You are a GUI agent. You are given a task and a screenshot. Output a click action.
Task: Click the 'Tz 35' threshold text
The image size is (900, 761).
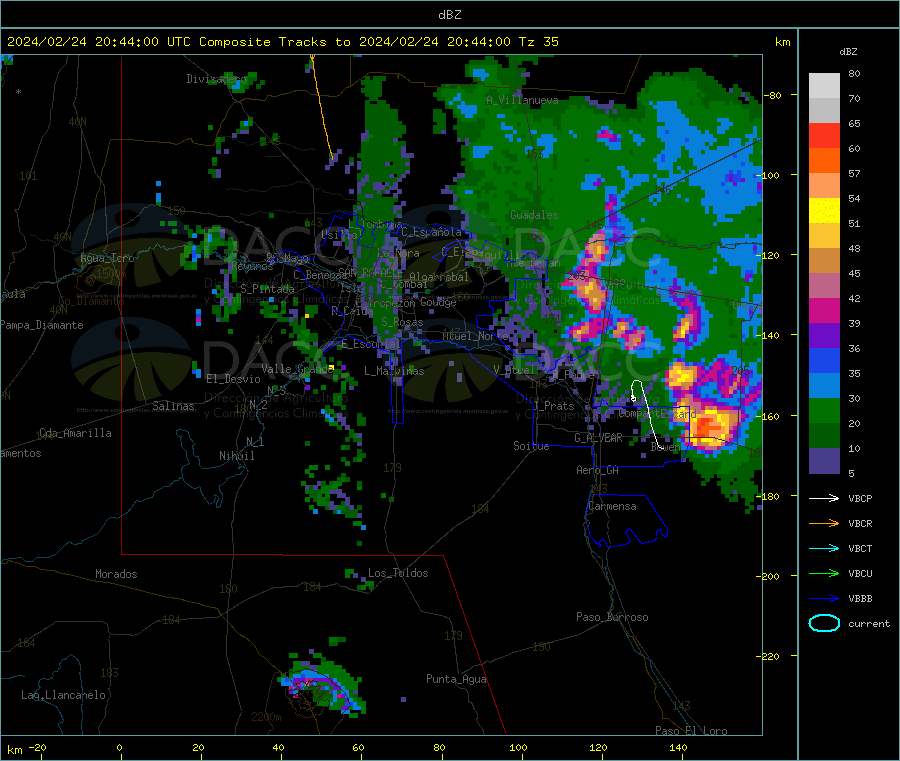(538, 42)
